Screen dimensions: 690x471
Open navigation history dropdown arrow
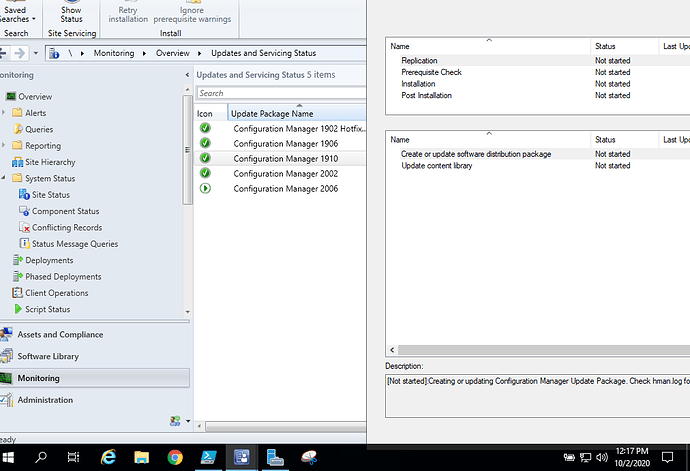pyautogui.click(x=36, y=53)
